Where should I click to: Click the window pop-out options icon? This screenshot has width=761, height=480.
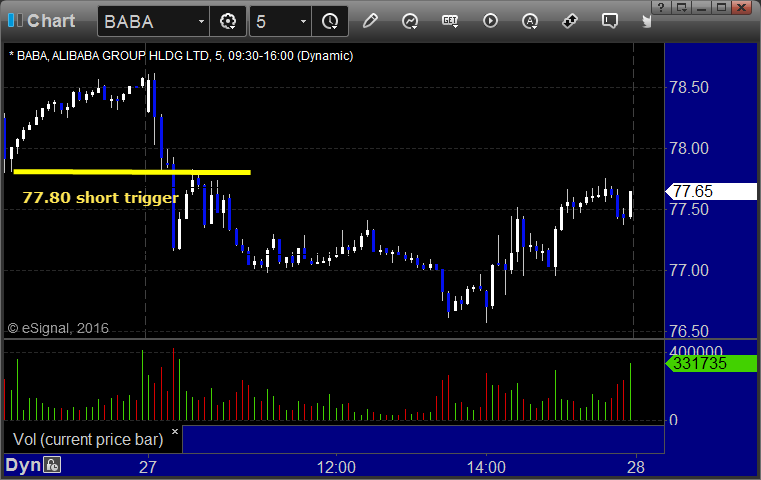(x=681, y=7)
